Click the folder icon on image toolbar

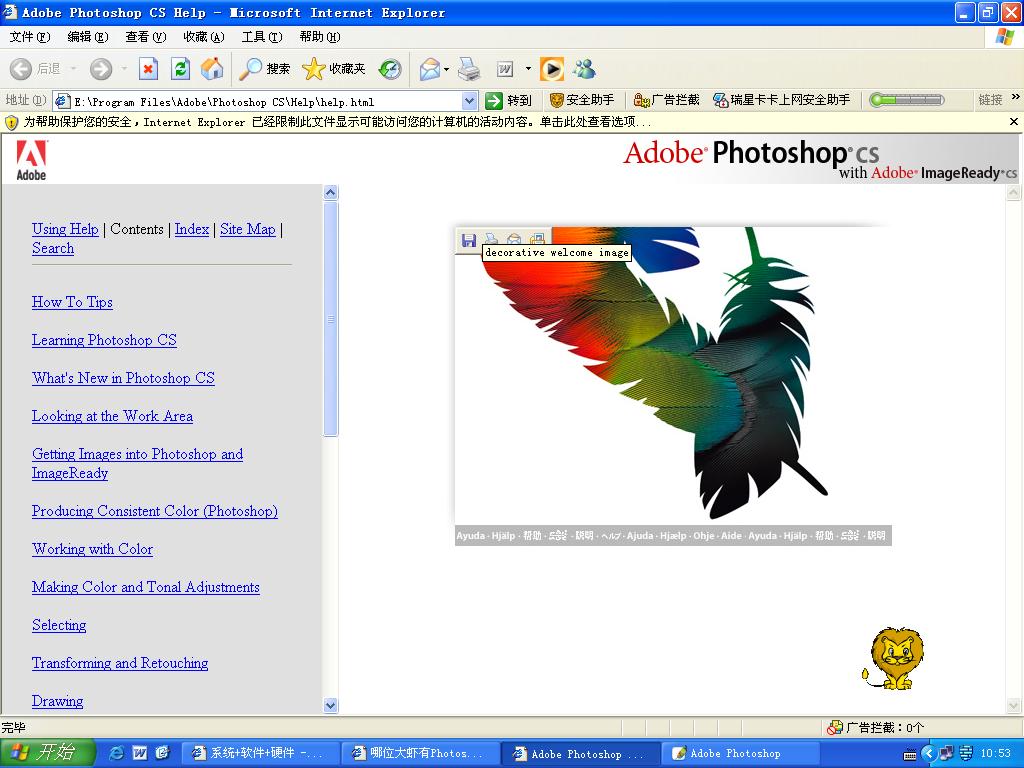pyautogui.click(x=537, y=239)
